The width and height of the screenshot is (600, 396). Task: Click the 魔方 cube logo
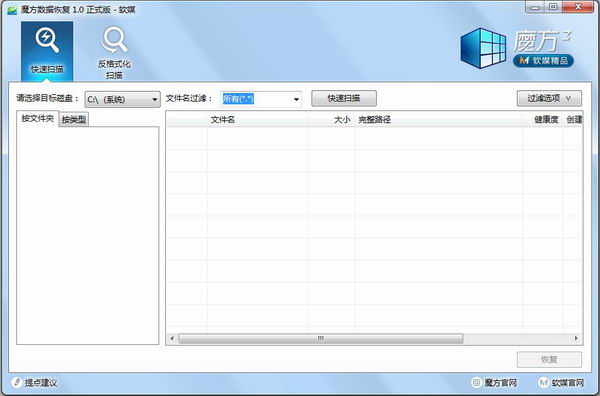(x=483, y=48)
